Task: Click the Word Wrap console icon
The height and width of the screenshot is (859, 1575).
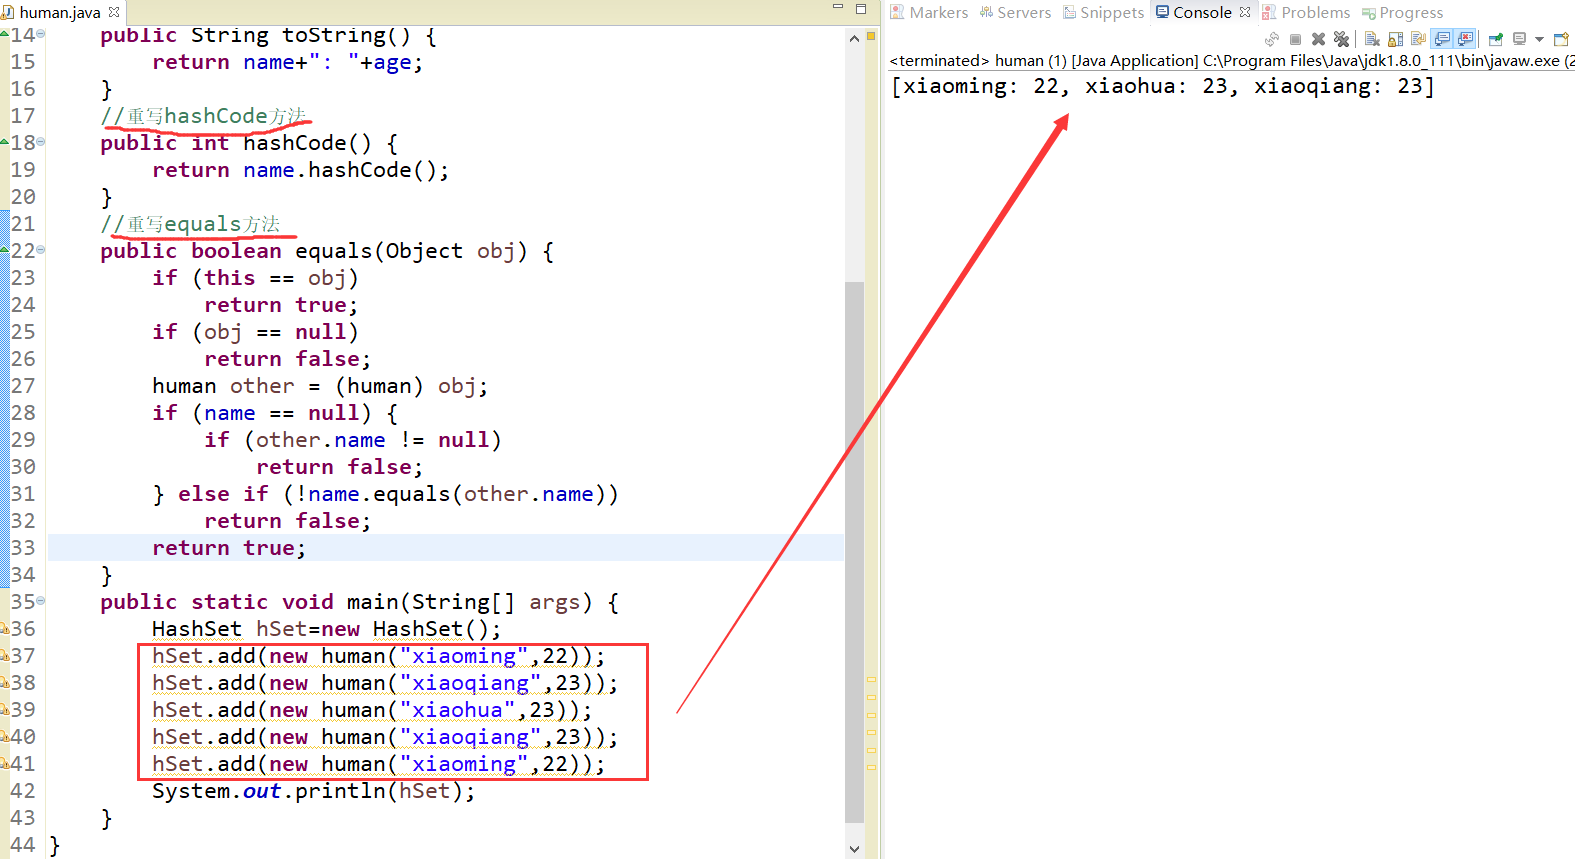Action: 1418,39
